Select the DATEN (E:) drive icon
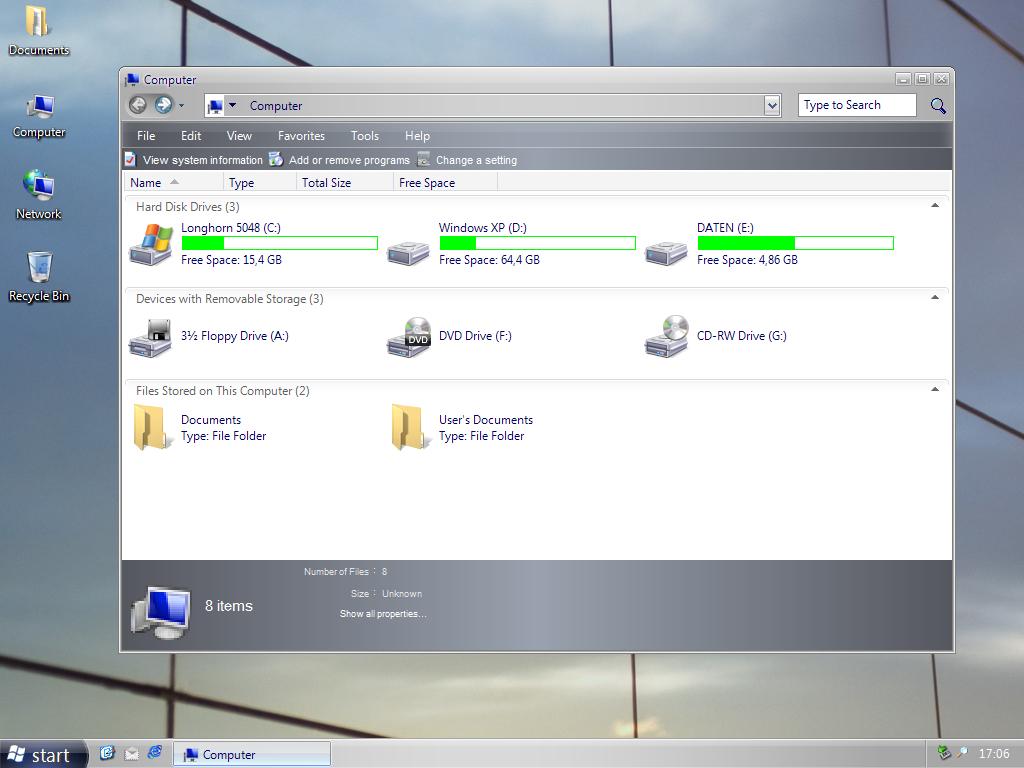1024x768 pixels. (666, 250)
